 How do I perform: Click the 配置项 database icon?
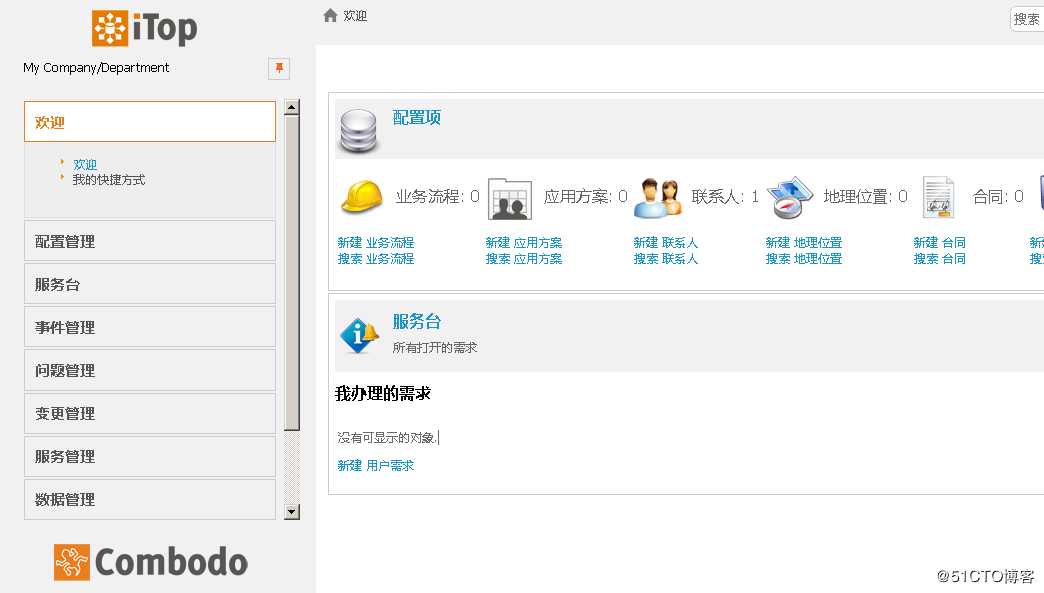(x=358, y=130)
